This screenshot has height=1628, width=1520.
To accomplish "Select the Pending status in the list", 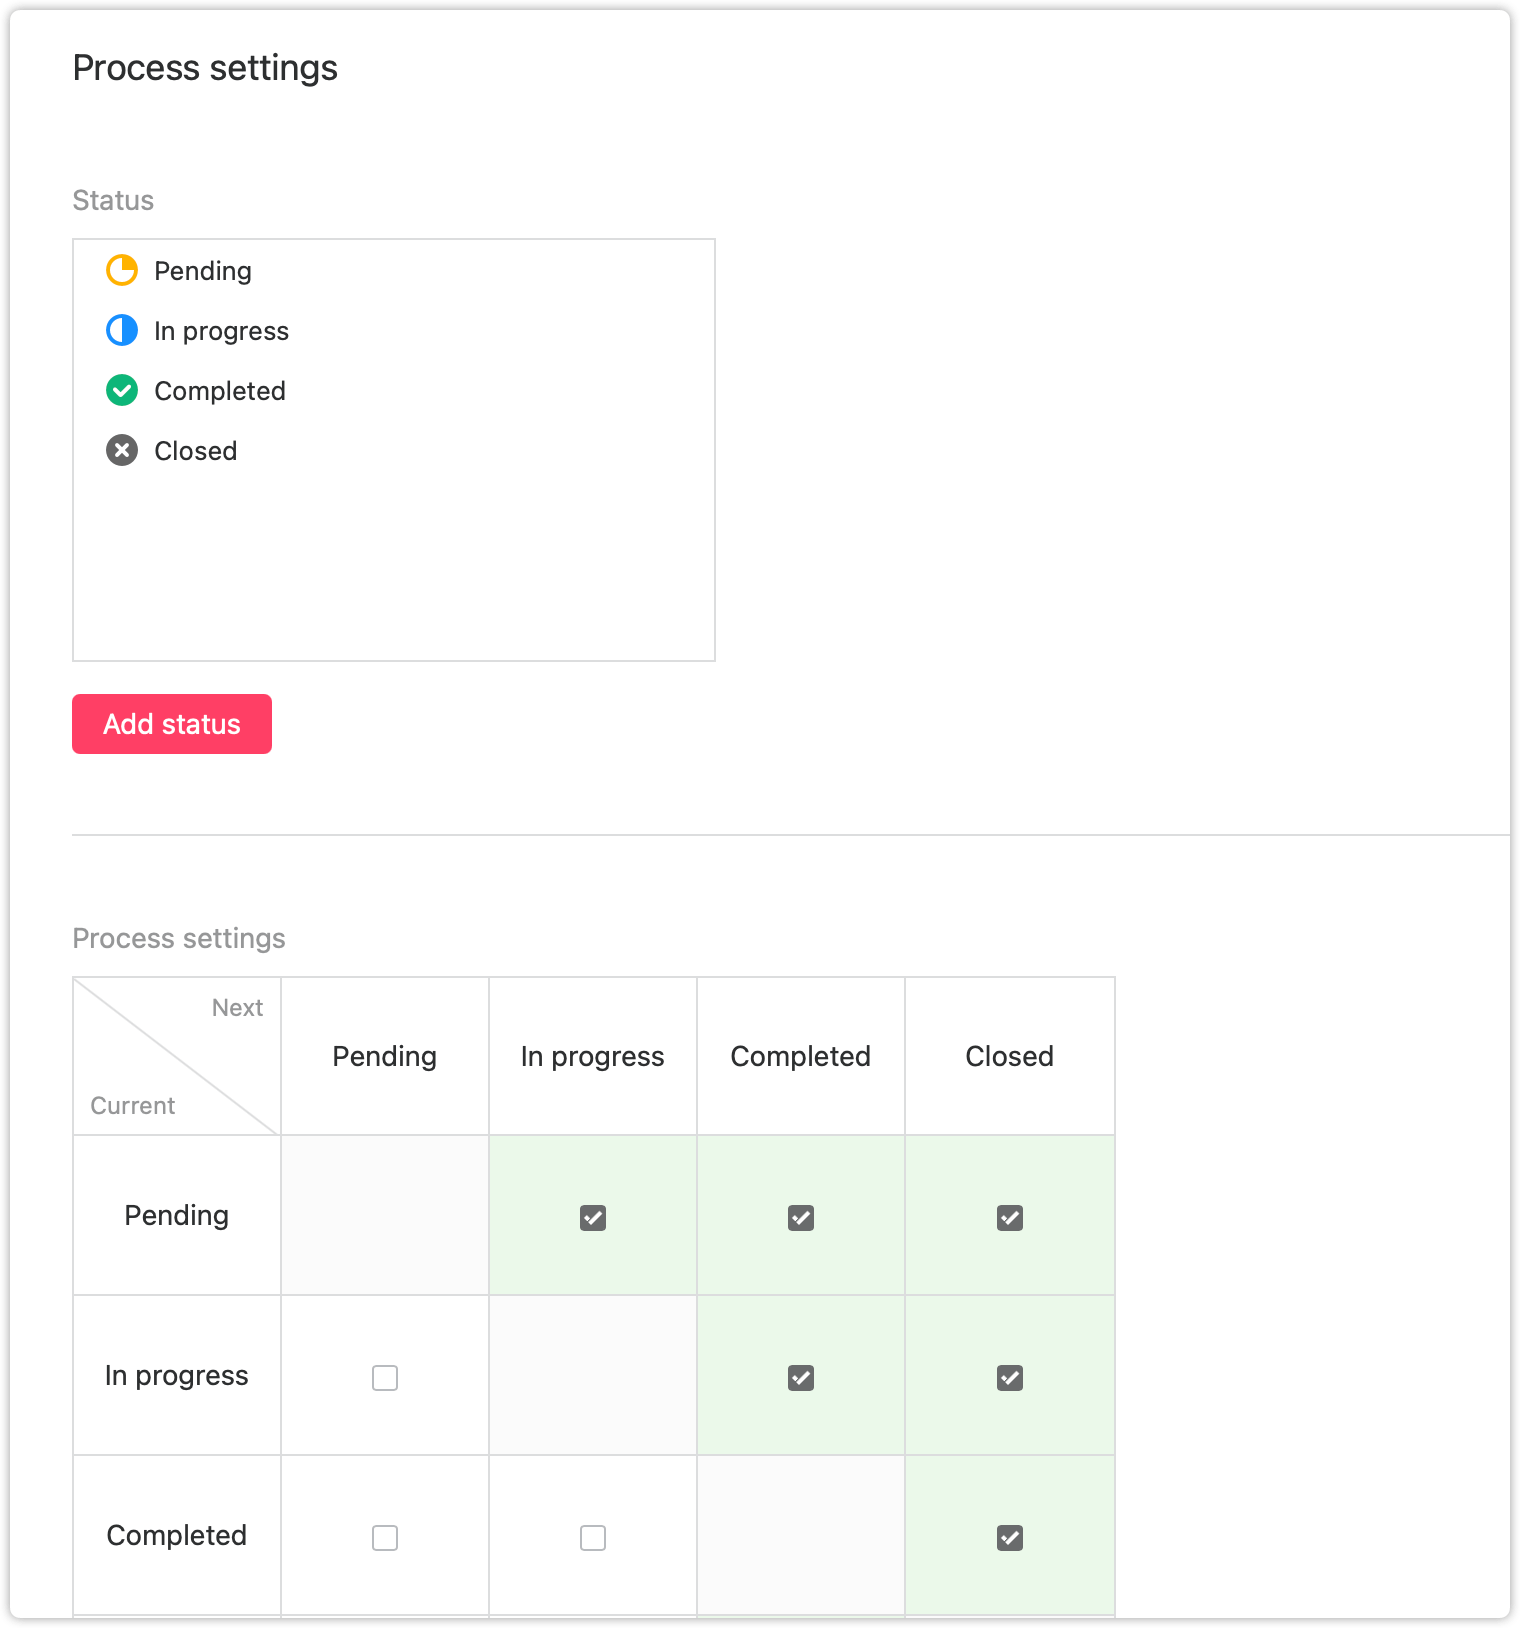I will [x=394, y=271].
